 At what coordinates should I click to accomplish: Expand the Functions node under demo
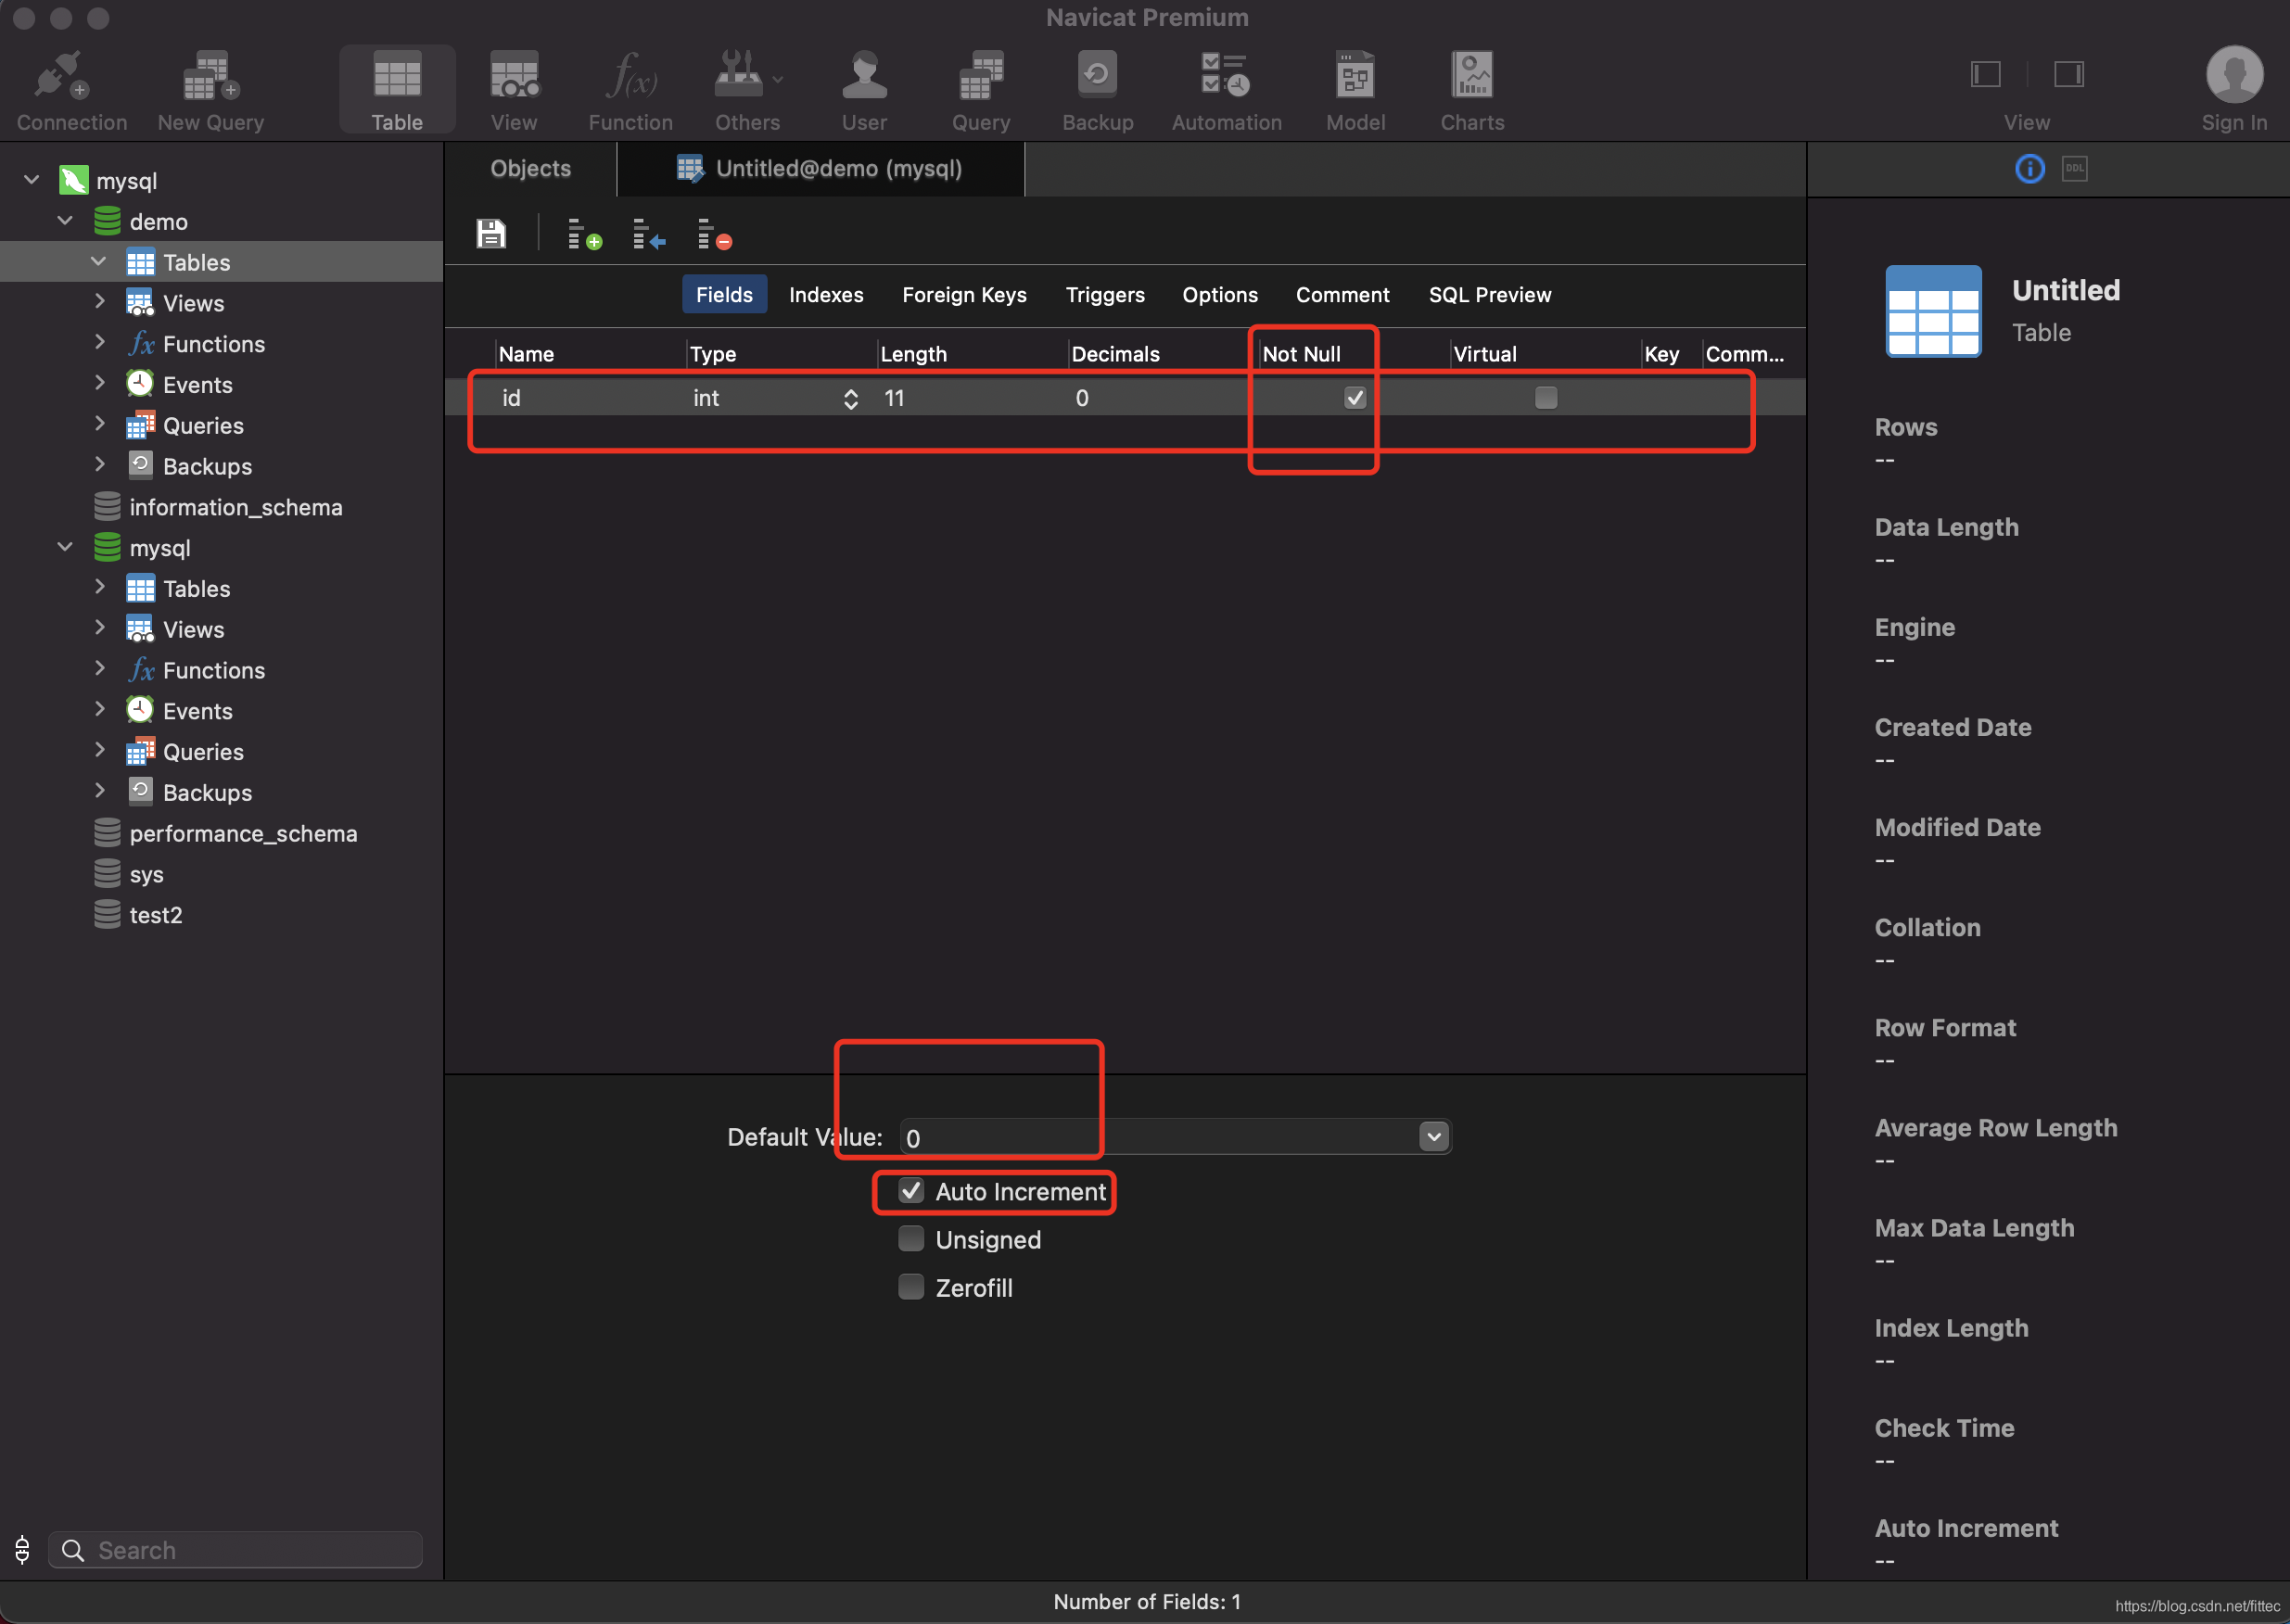(99, 343)
